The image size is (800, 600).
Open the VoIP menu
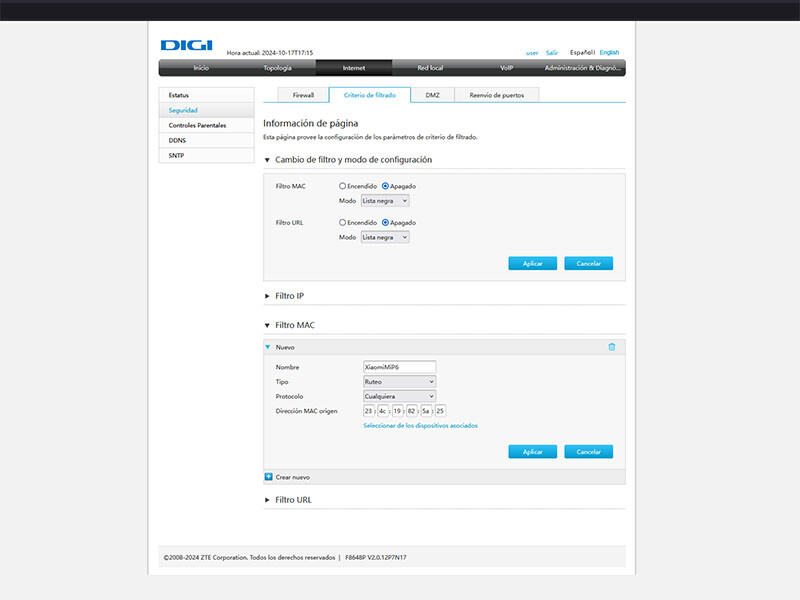click(x=506, y=68)
